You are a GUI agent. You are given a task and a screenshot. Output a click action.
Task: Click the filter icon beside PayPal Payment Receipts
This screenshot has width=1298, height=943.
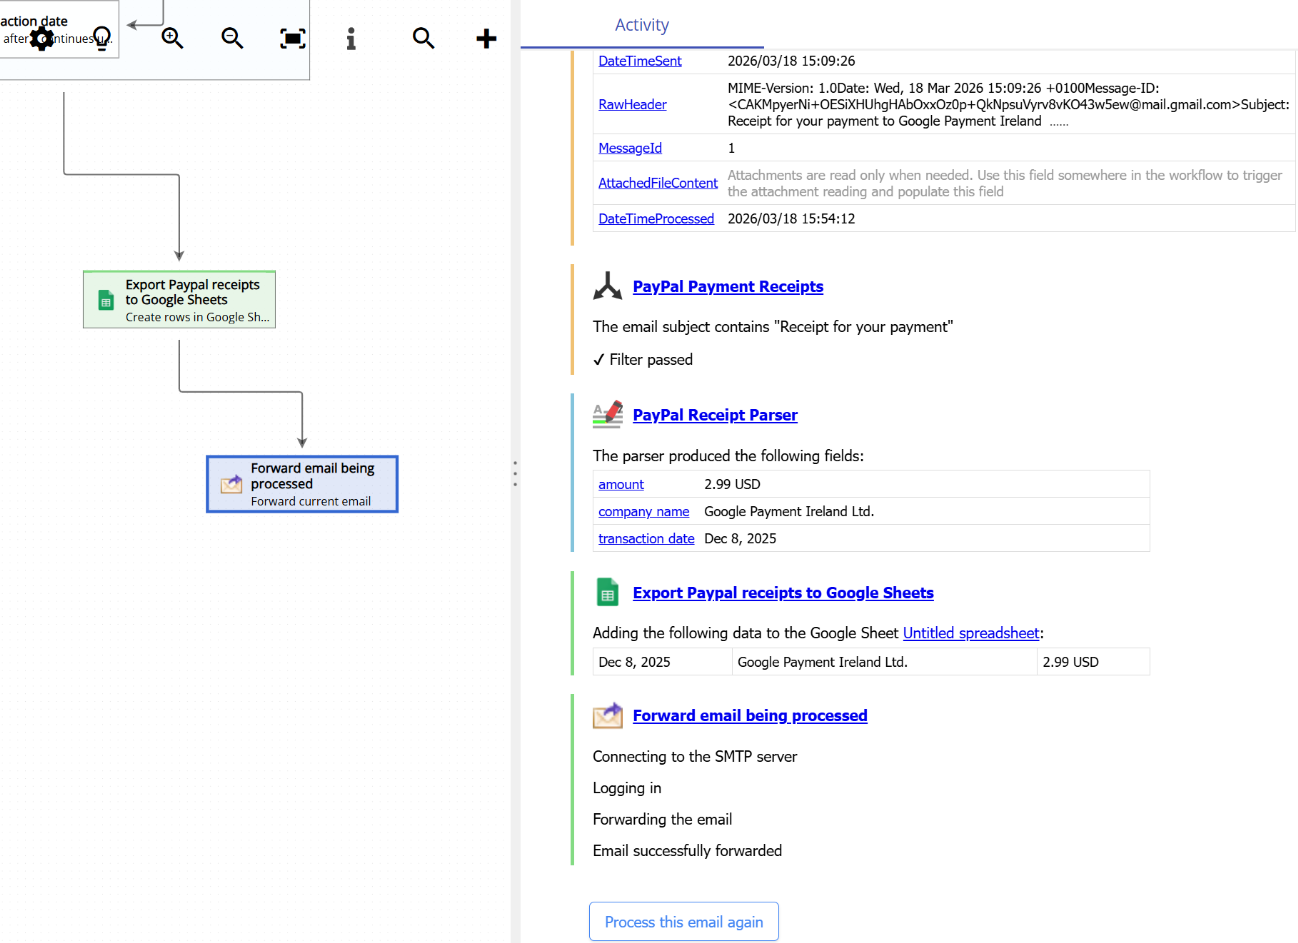(x=607, y=286)
